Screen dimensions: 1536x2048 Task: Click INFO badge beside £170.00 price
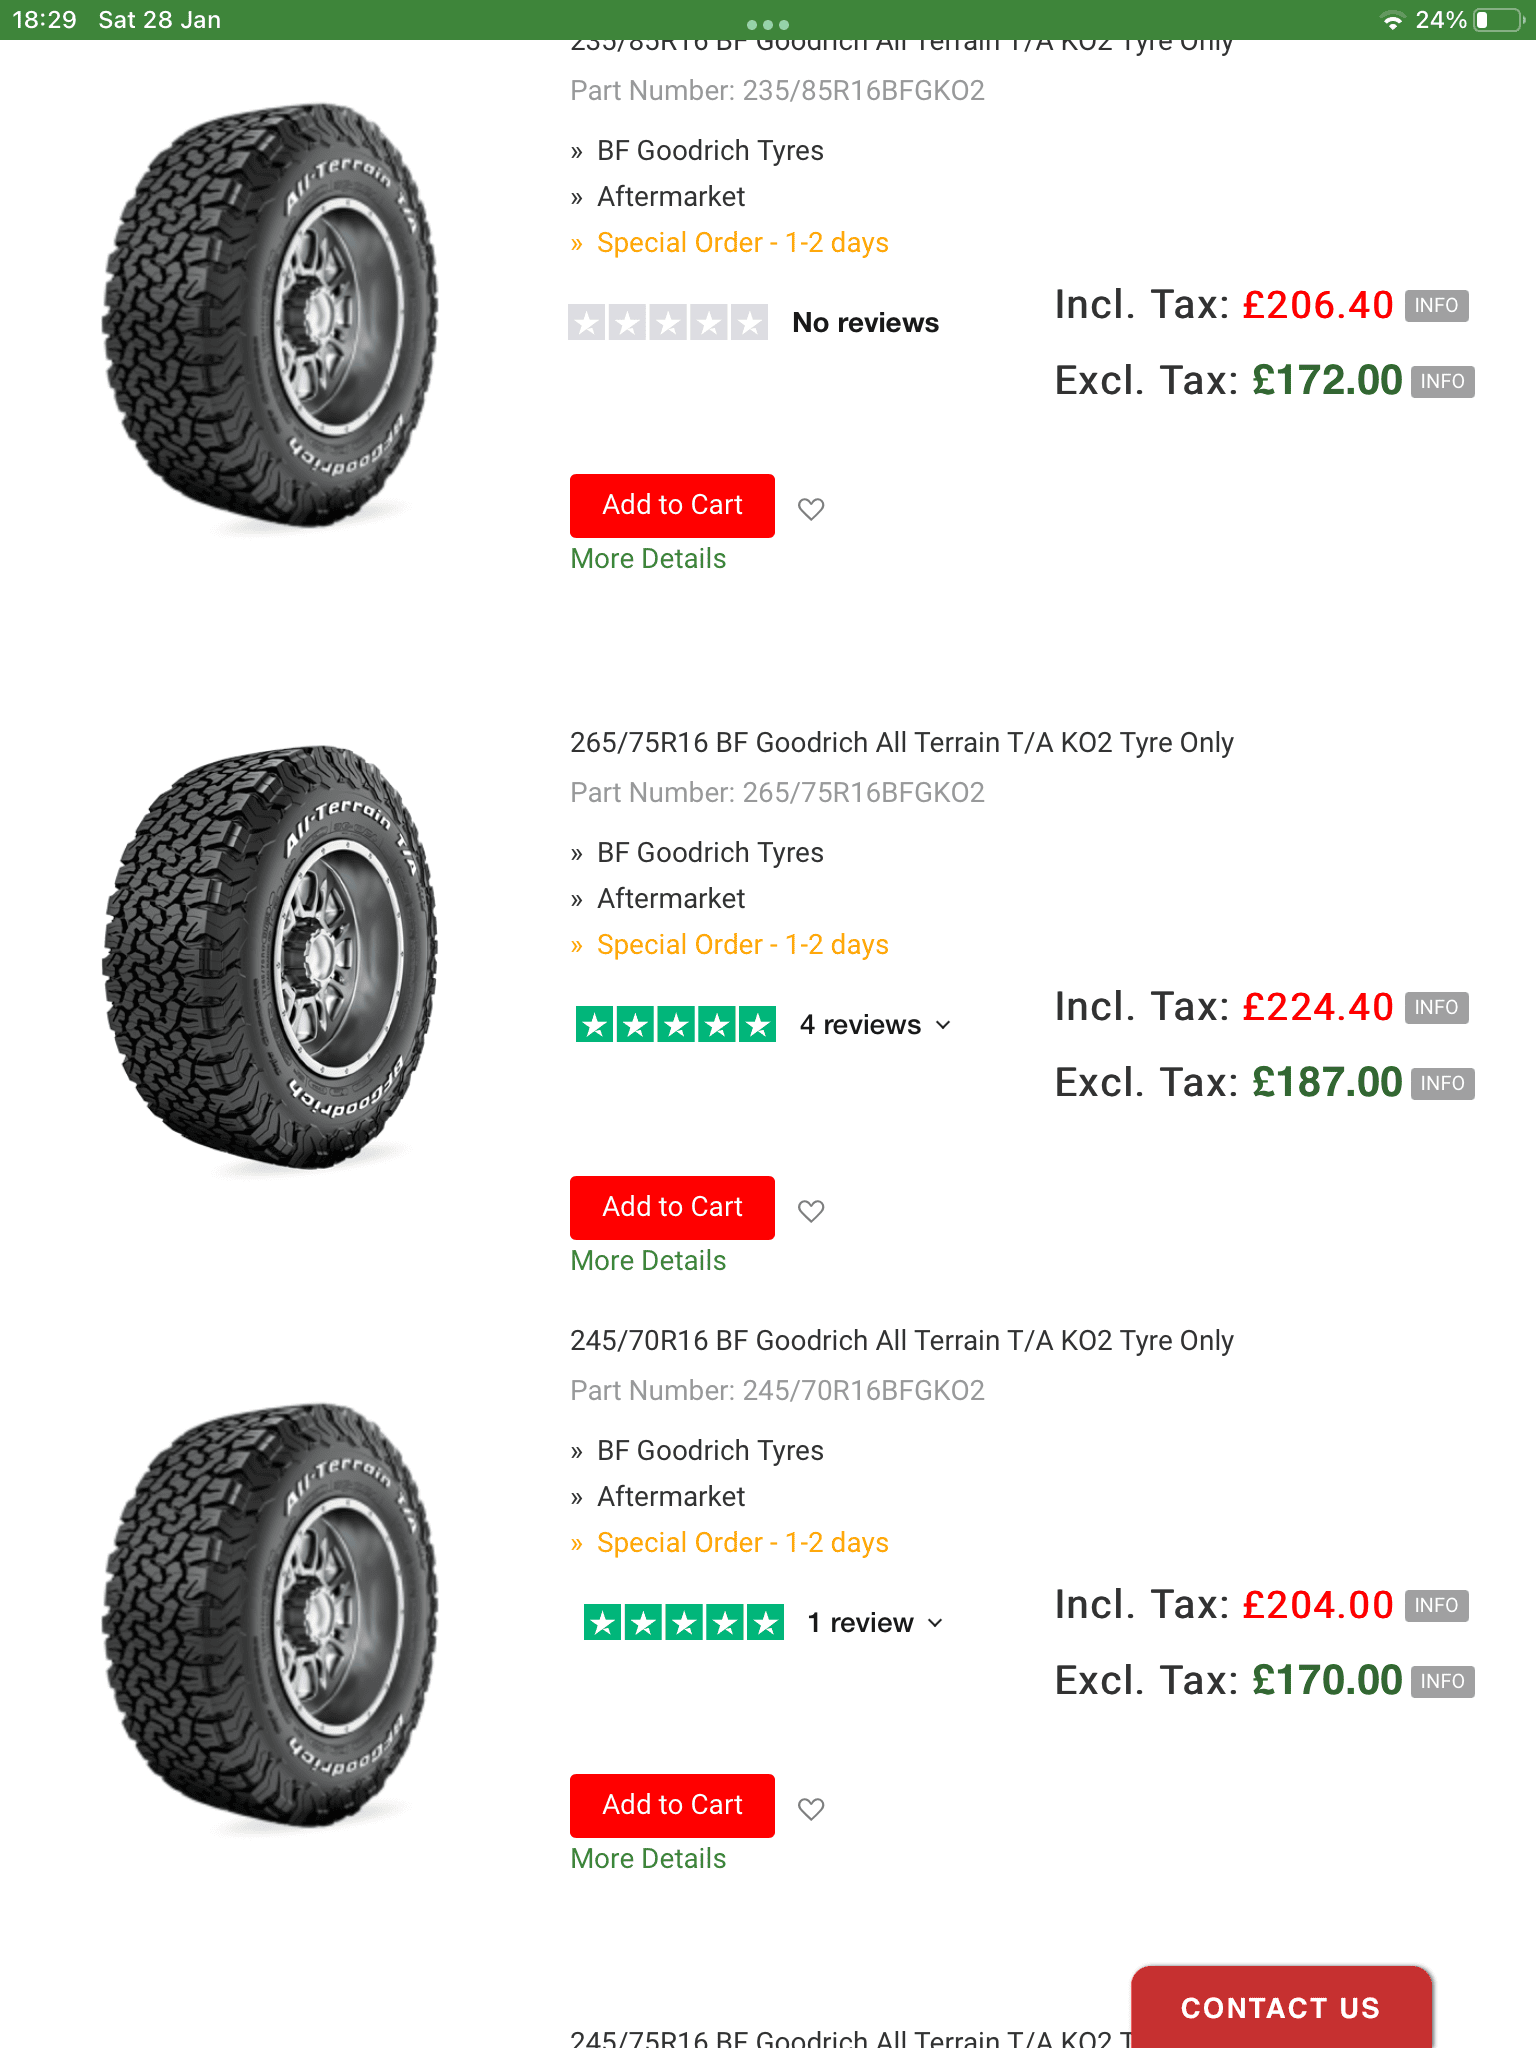1442,1682
